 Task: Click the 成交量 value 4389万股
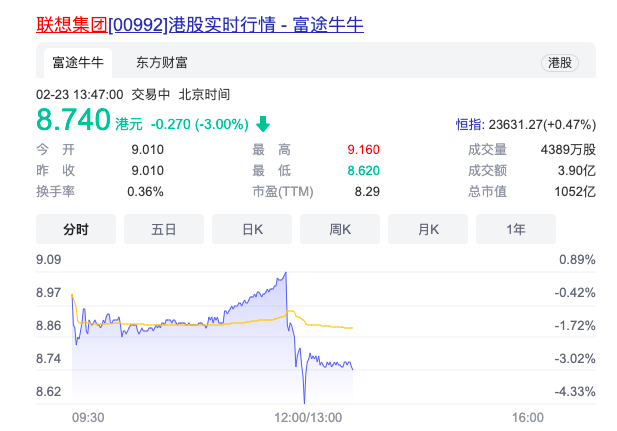[568, 150]
